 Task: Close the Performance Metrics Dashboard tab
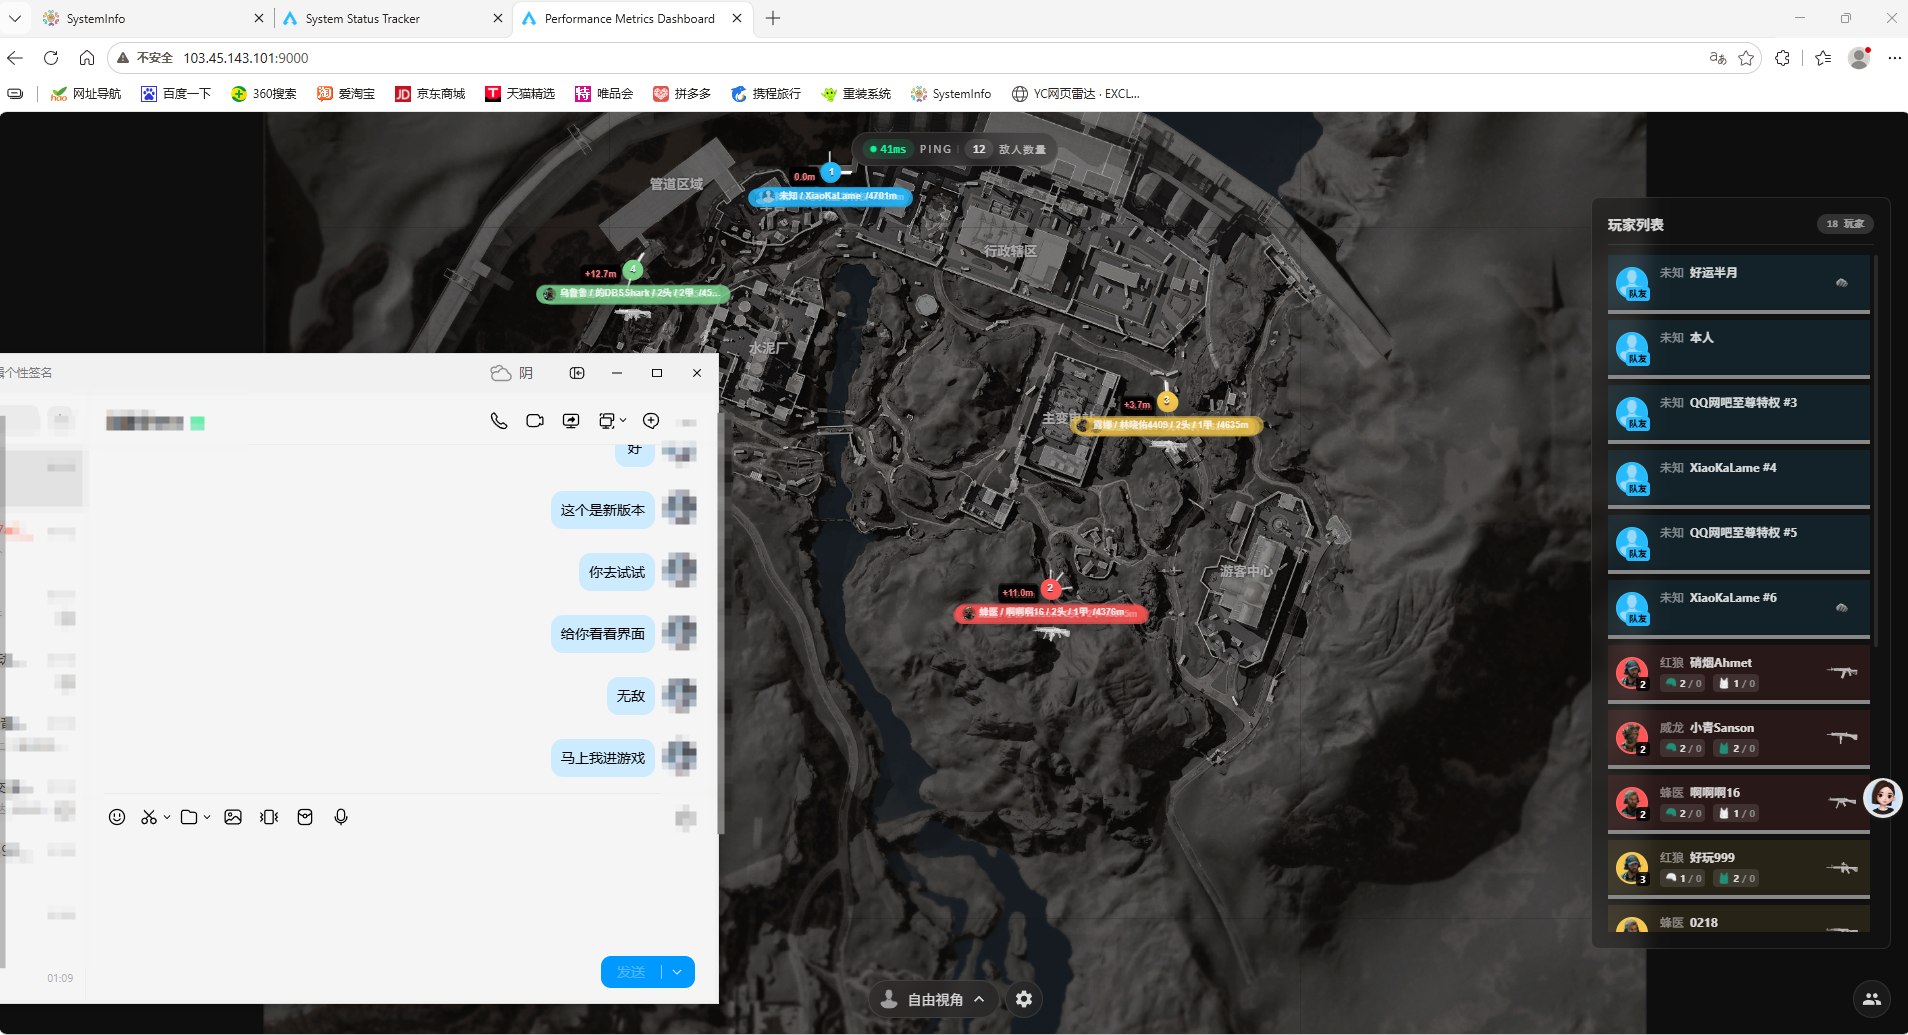click(737, 18)
